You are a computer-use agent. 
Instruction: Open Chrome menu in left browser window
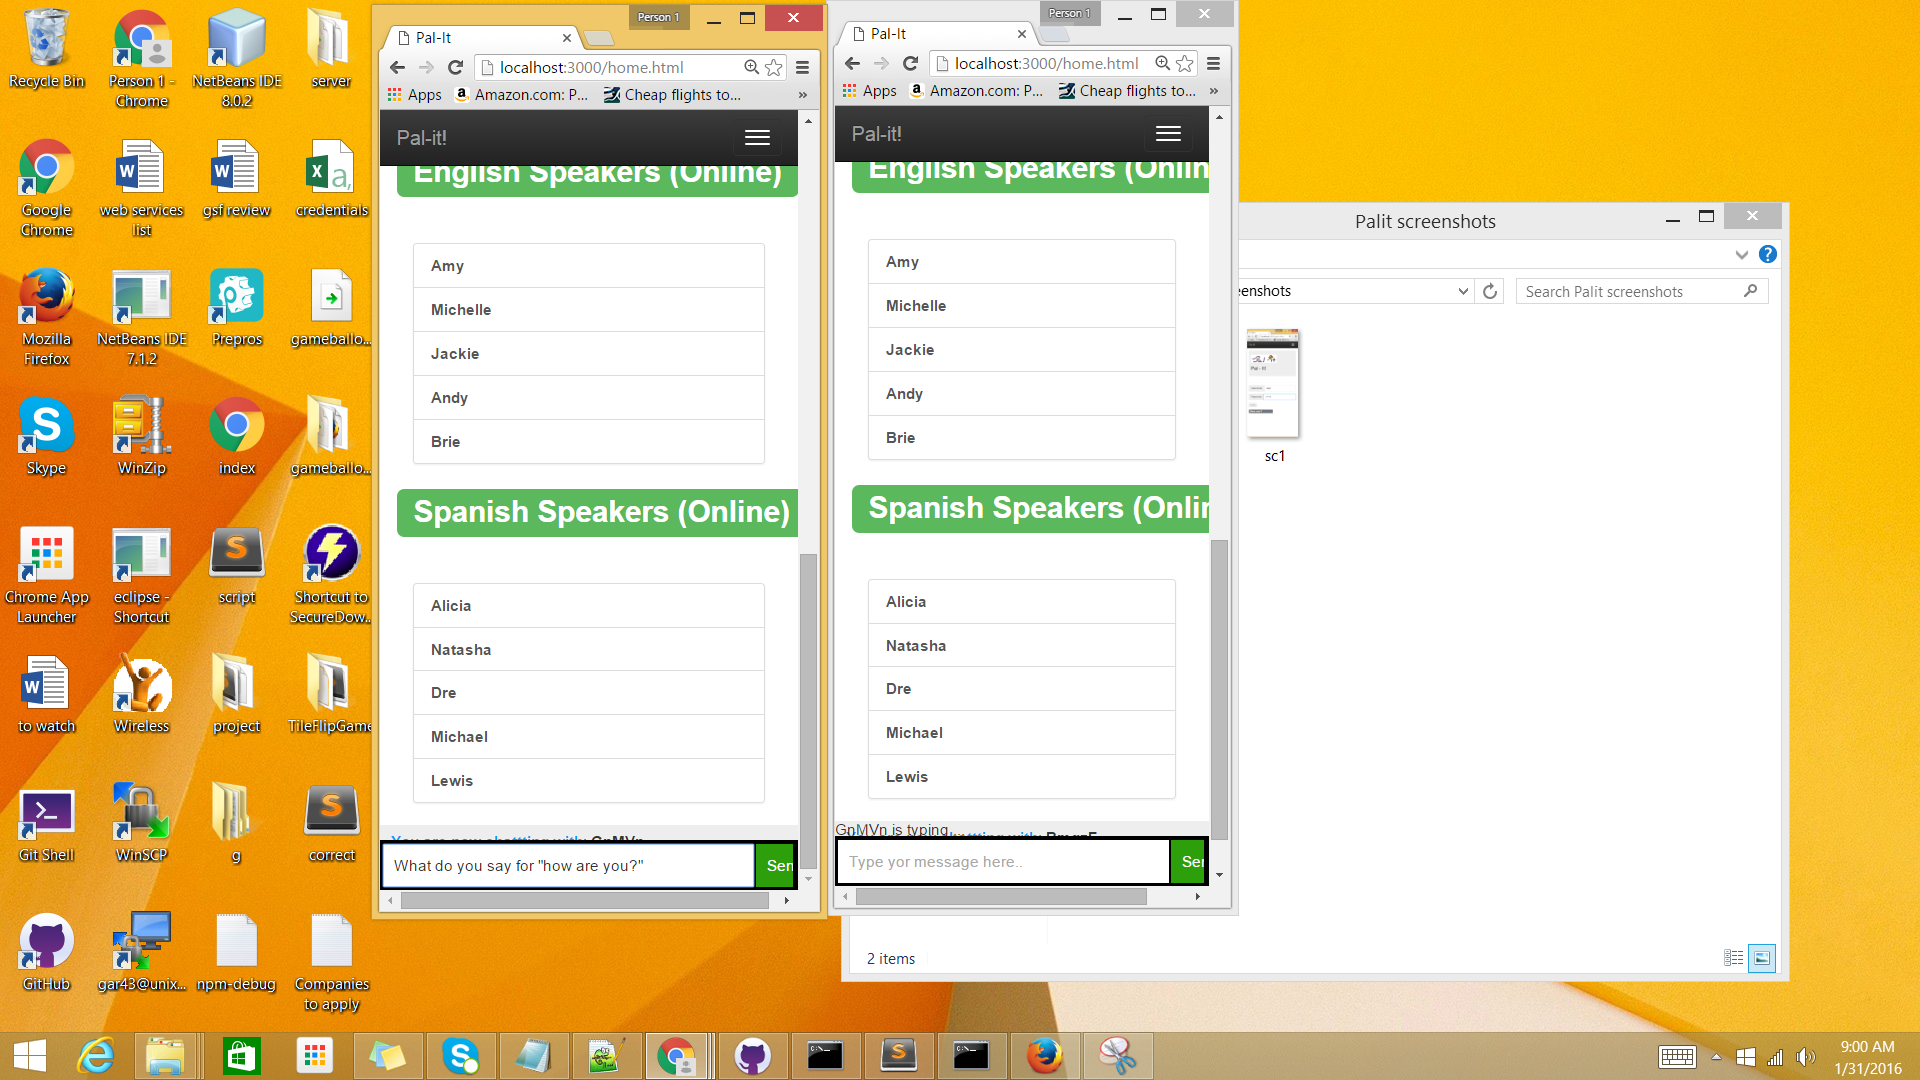(x=802, y=67)
